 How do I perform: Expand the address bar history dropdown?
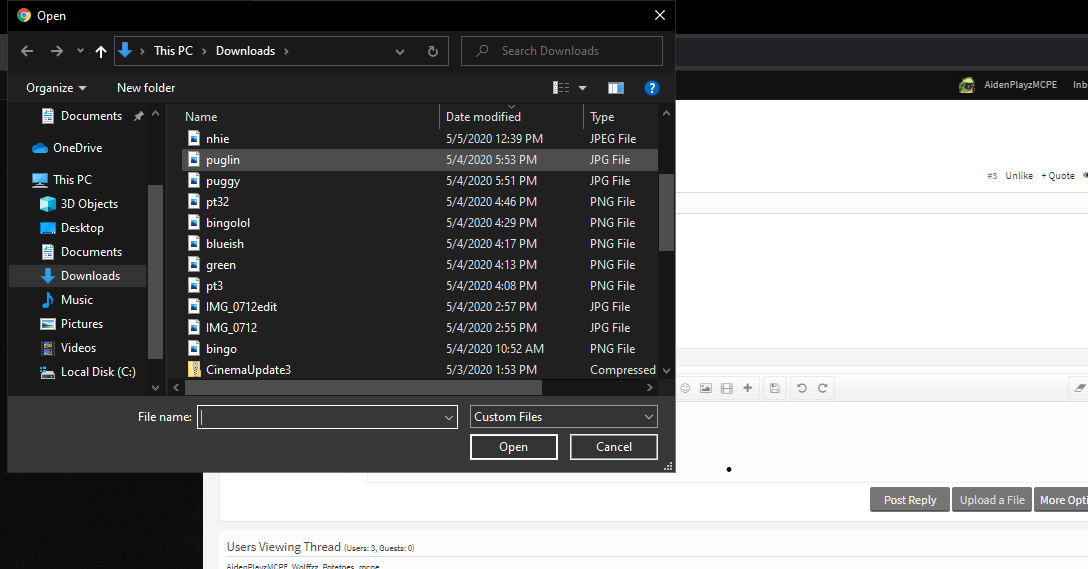(x=400, y=51)
